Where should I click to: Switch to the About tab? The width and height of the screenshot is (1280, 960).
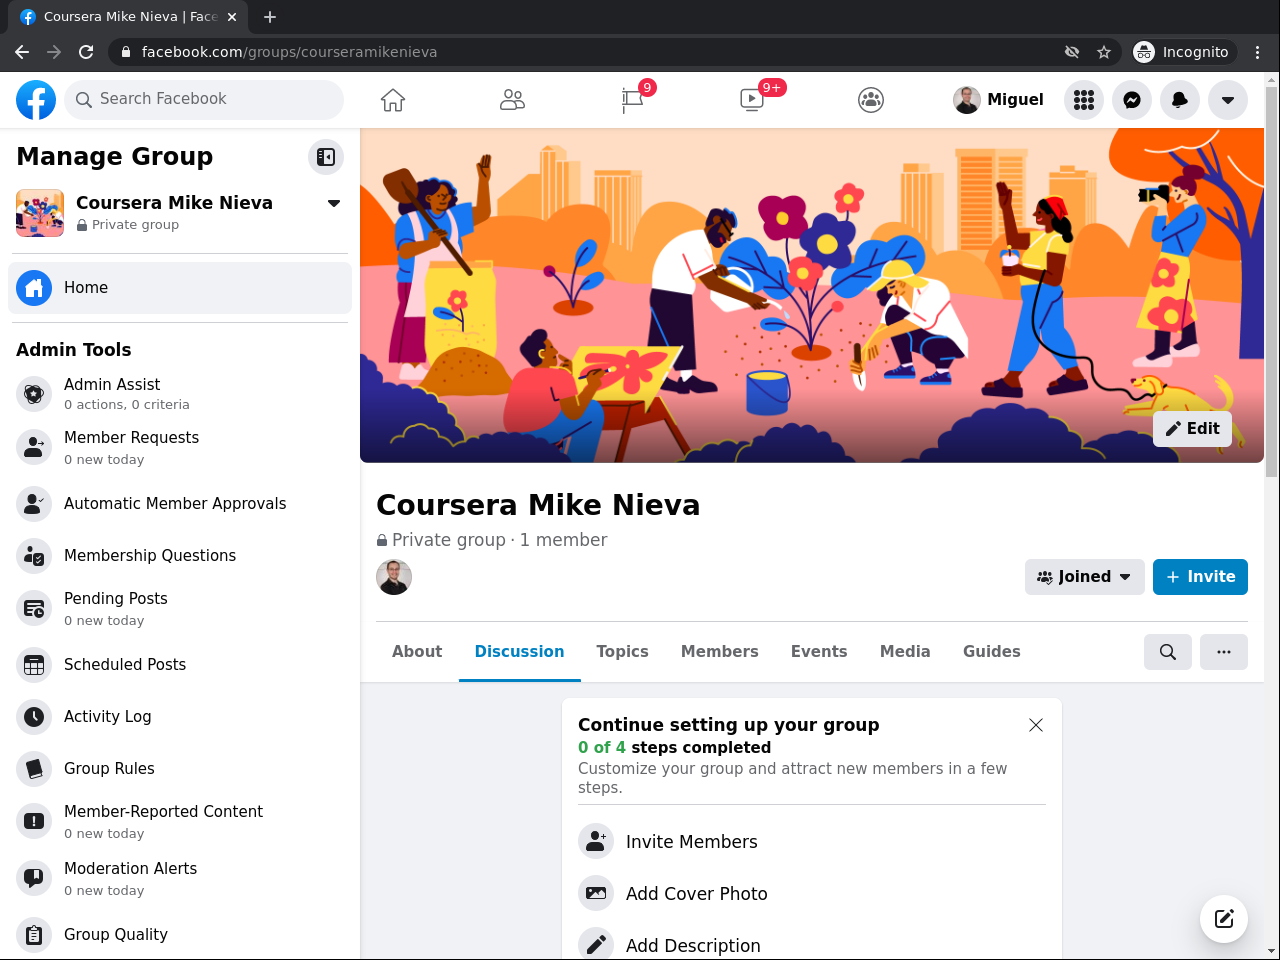click(417, 652)
